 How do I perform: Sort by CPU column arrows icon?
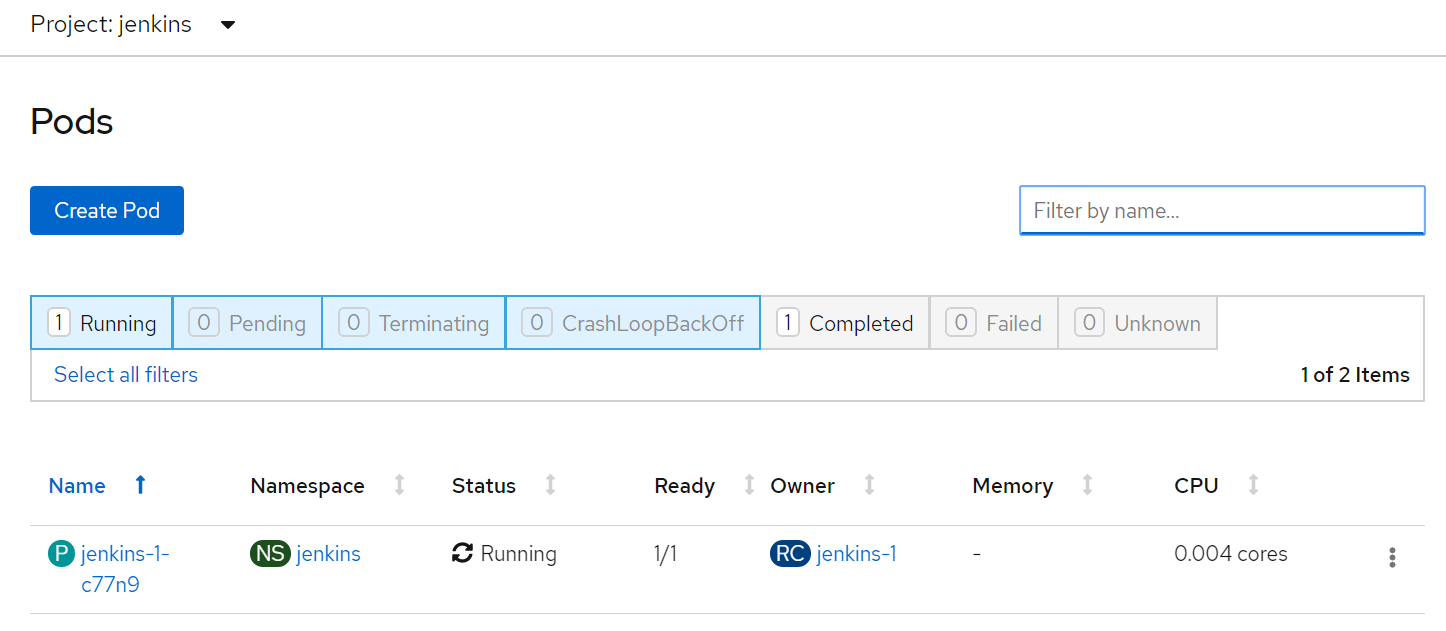pyautogui.click(x=1253, y=485)
